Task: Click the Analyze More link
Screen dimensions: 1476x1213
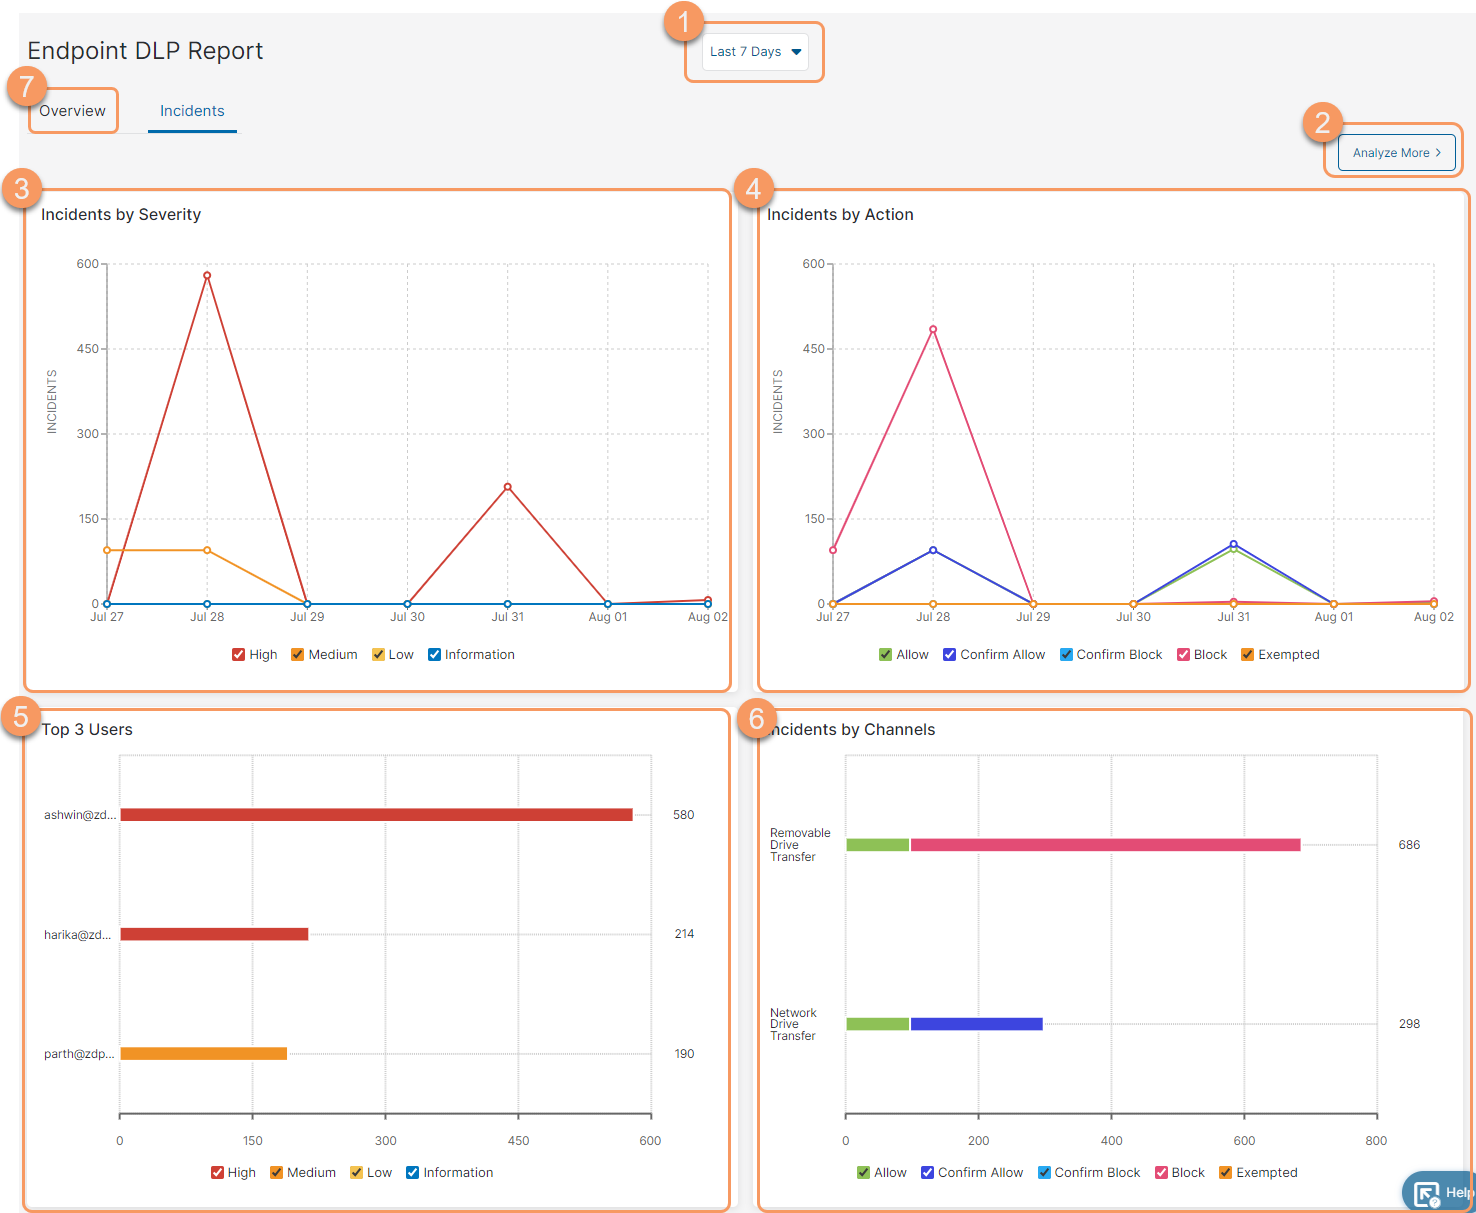Action: point(1390,152)
